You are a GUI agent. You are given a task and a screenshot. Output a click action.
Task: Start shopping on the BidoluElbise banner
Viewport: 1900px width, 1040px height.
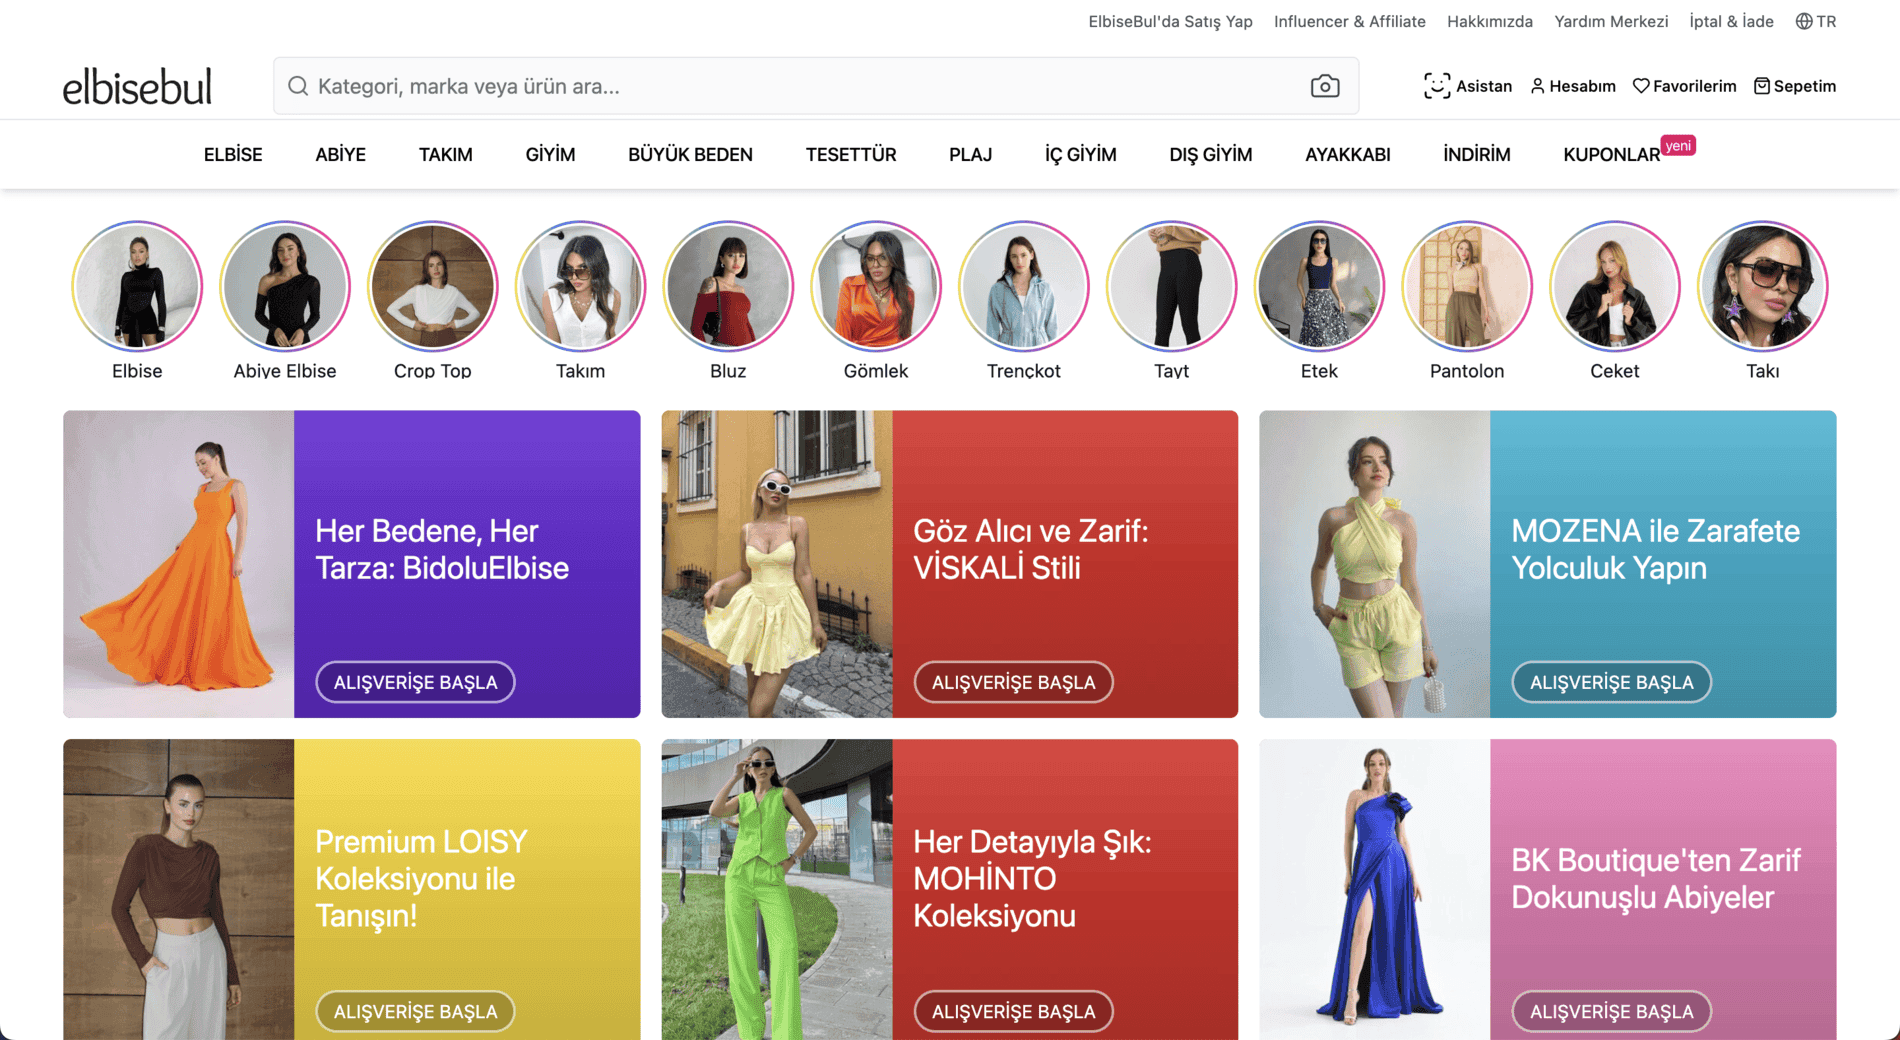[415, 682]
